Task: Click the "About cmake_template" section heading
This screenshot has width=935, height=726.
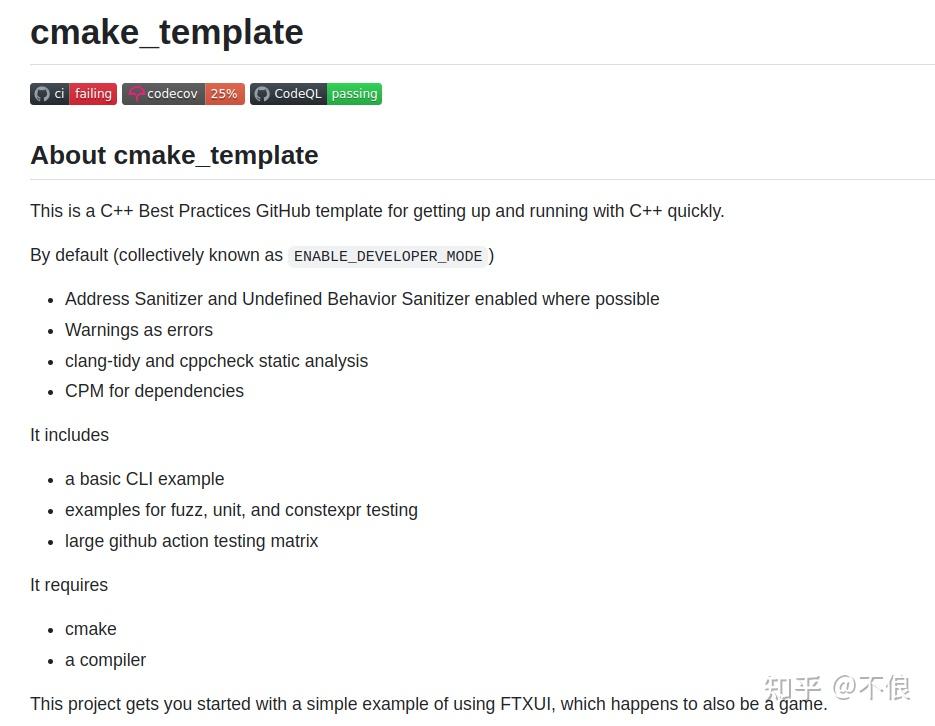Action: [x=174, y=155]
